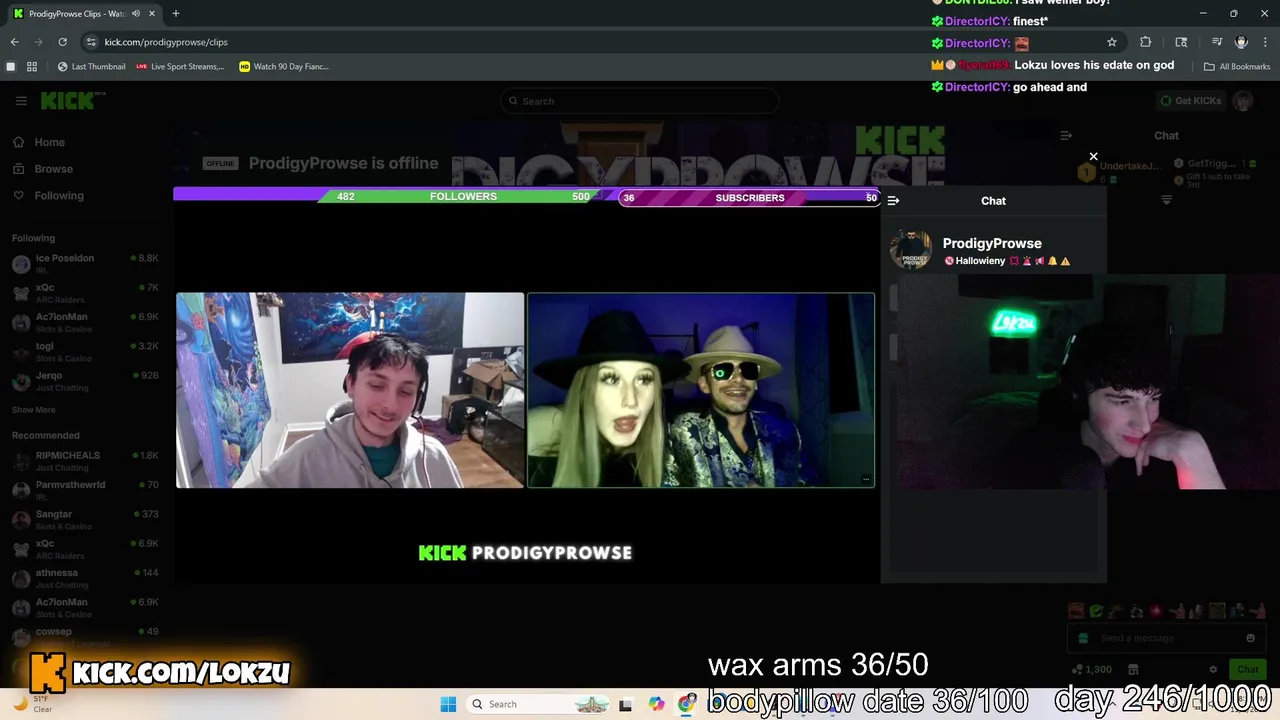Toggle the Kick sidebar hamburger menu

click(21, 101)
